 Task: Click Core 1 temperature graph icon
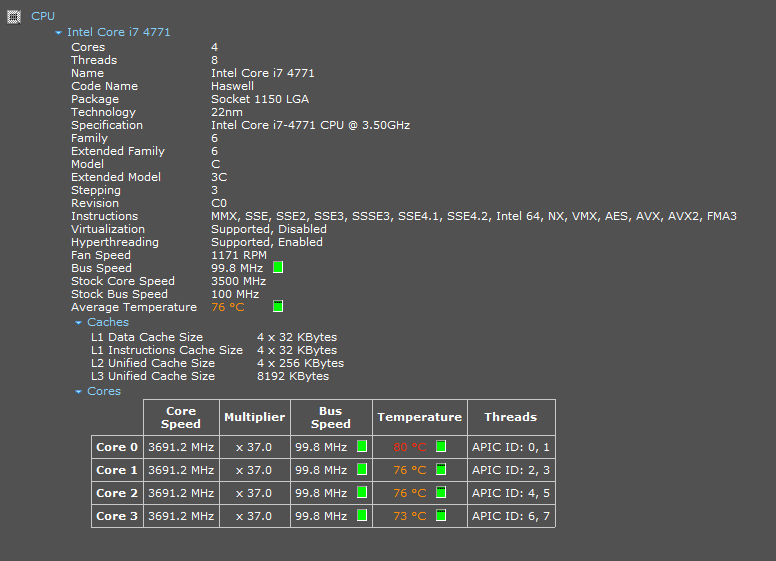click(x=441, y=469)
